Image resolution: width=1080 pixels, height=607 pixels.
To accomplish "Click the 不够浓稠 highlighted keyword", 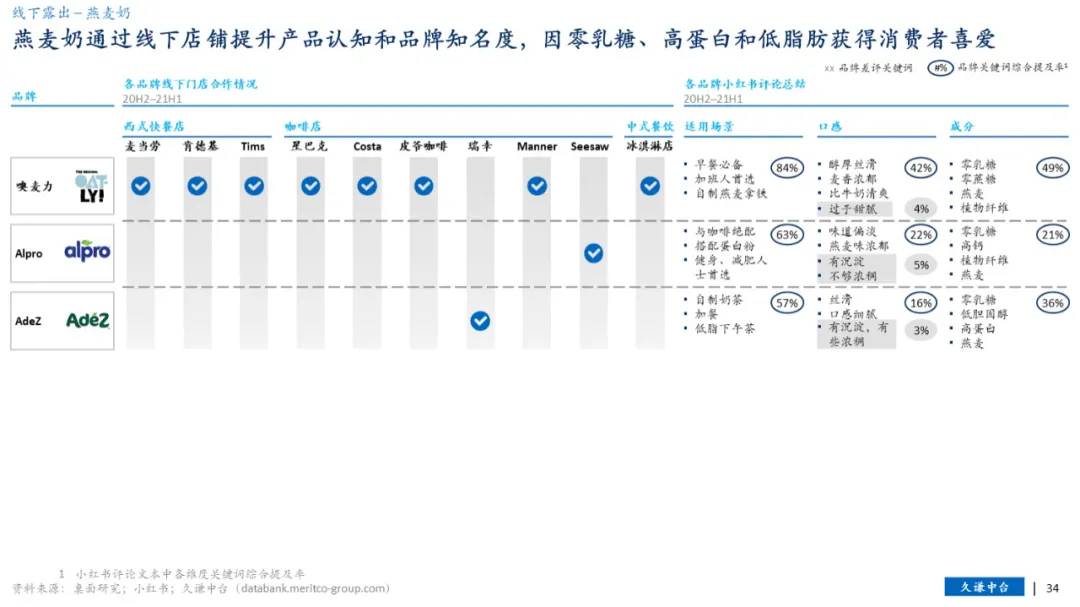I will (853, 276).
